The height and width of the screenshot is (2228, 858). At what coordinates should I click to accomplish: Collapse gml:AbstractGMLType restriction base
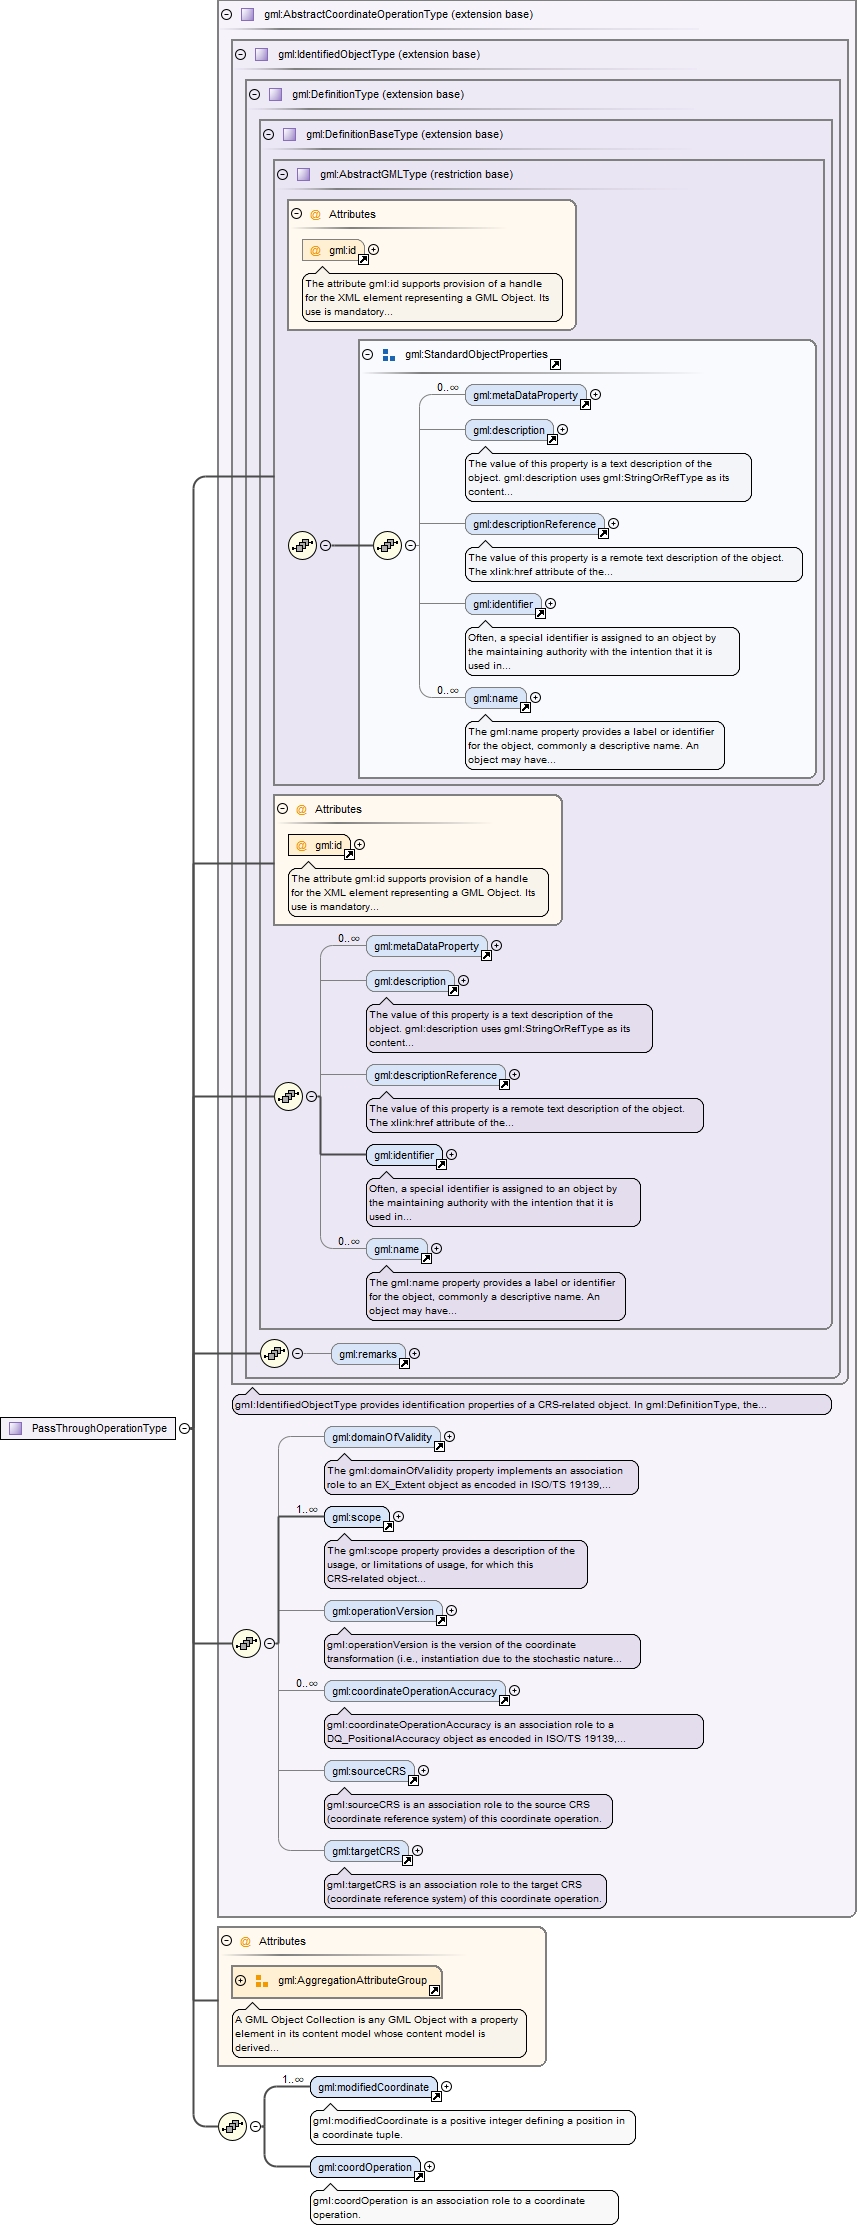[282, 174]
